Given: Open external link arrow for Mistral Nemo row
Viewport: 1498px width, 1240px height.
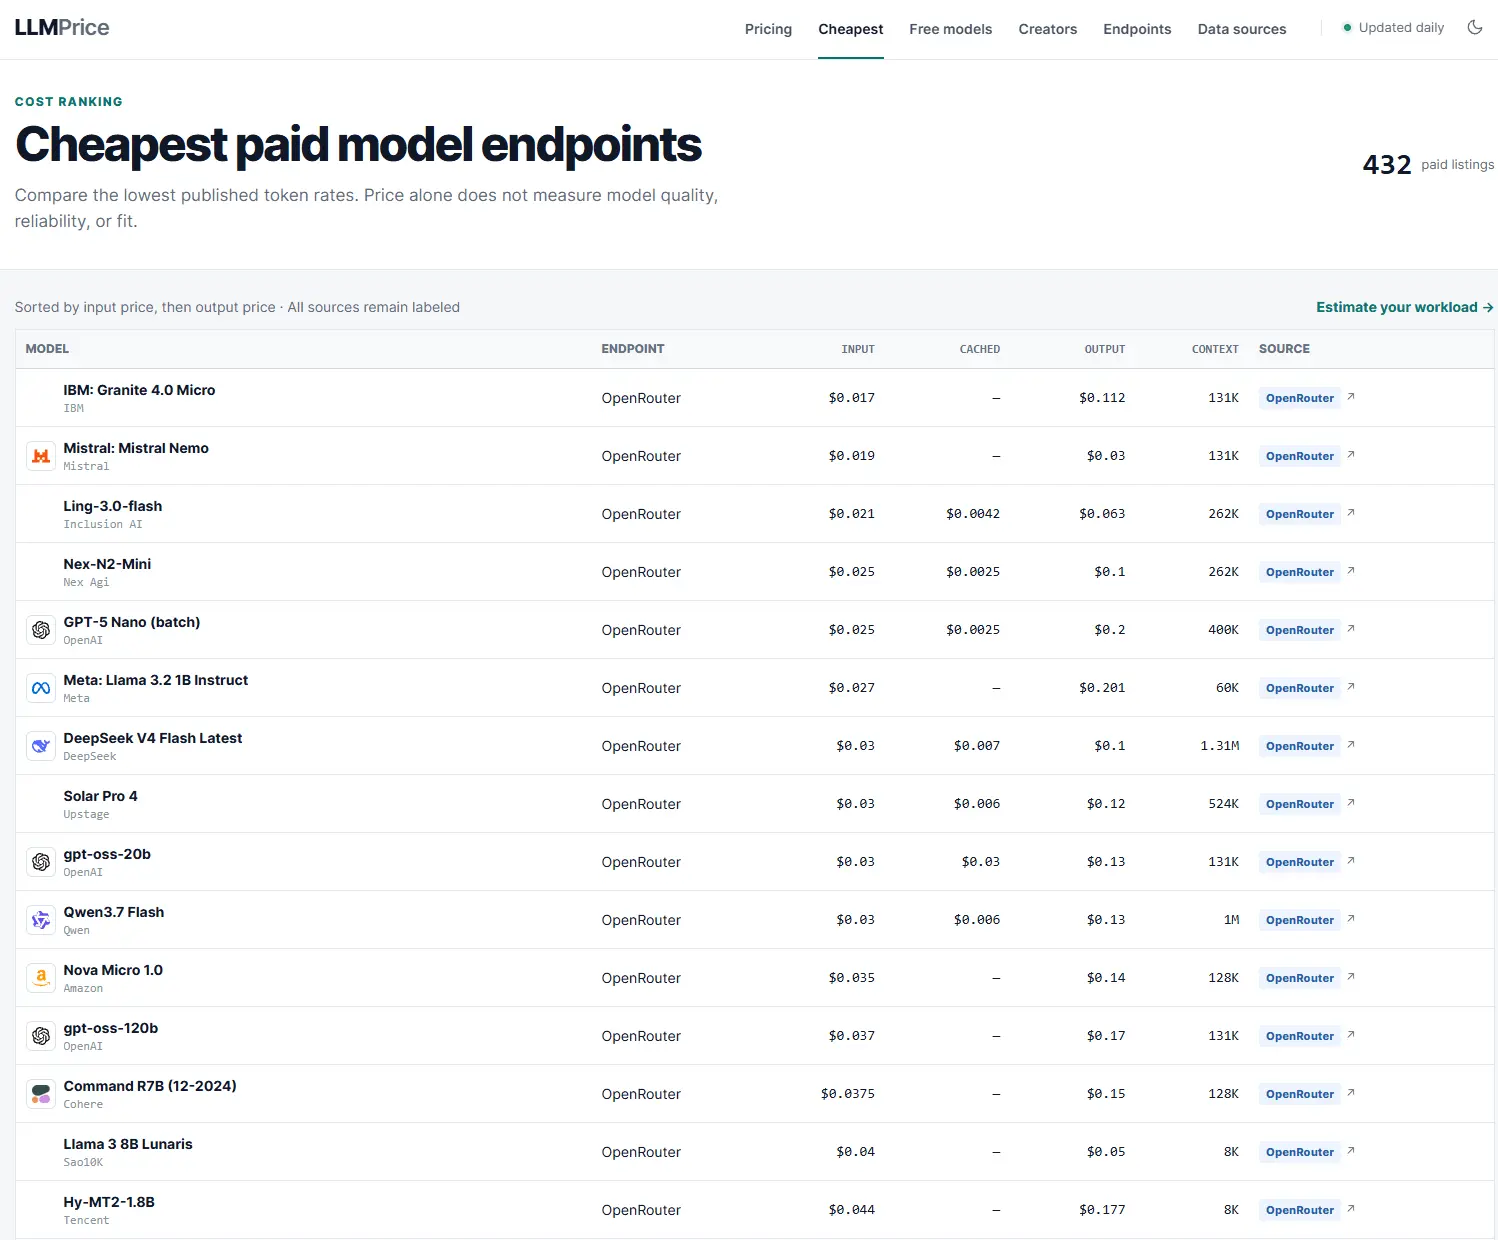Looking at the screenshot, I should [1351, 455].
